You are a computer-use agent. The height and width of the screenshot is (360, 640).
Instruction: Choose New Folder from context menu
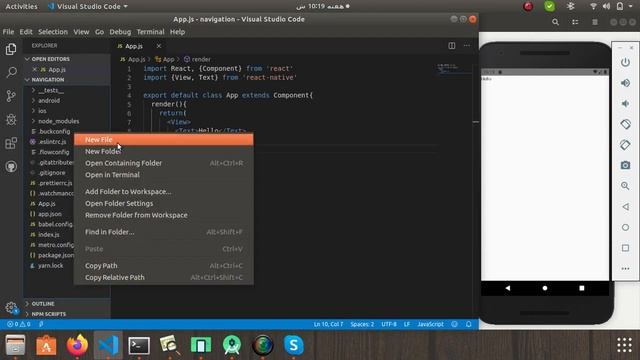pyautogui.click(x=163, y=151)
